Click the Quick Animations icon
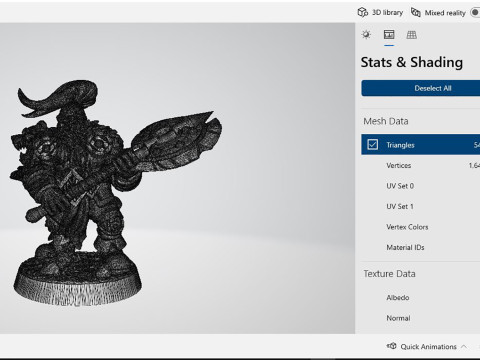The height and width of the screenshot is (360, 480). pos(392,346)
